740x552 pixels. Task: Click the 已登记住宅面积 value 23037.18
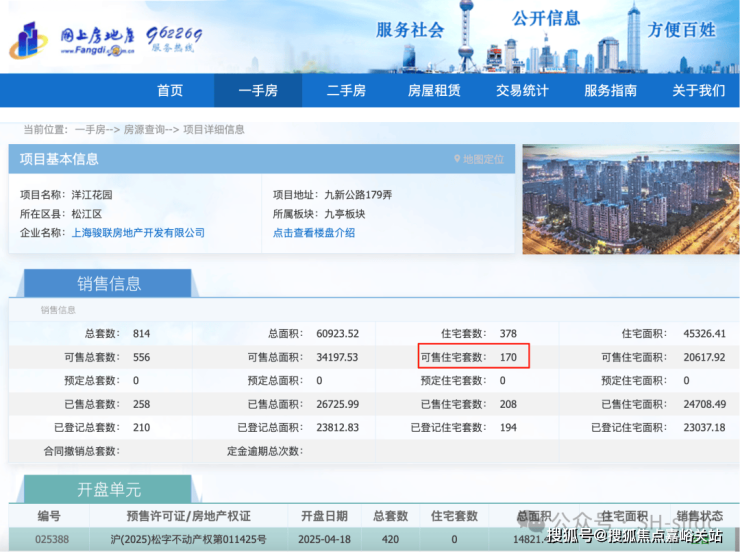[704, 427]
